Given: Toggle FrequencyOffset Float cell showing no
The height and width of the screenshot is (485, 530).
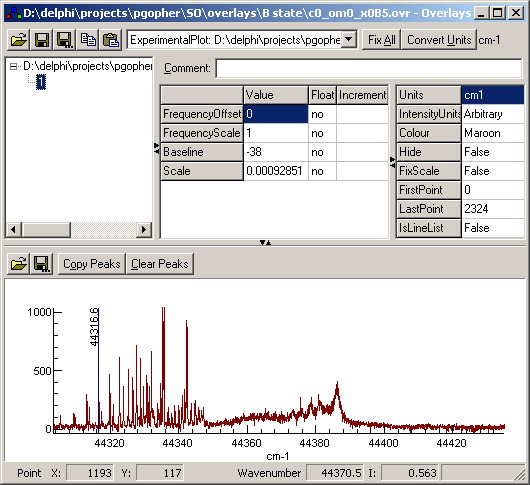Looking at the screenshot, I should pos(322,114).
